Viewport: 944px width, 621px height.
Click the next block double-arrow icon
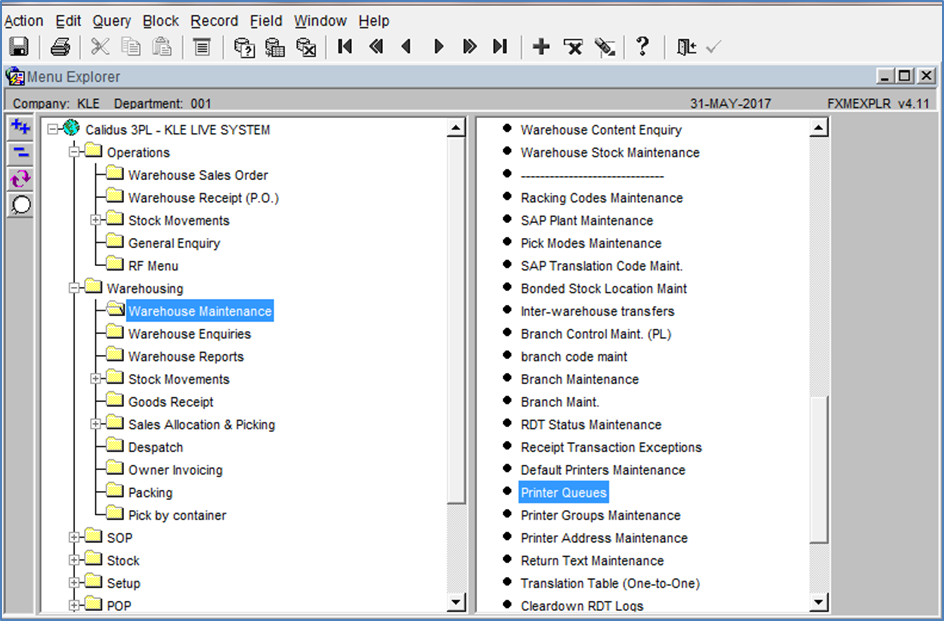point(470,46)
